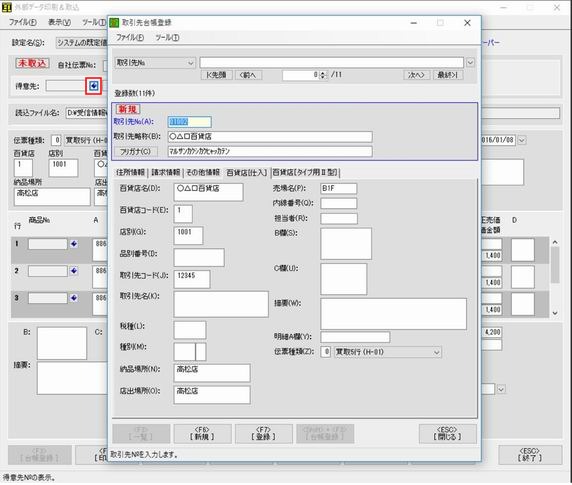
Task: Click the record number spinner arrows
Action: click(x=322, y=75)
